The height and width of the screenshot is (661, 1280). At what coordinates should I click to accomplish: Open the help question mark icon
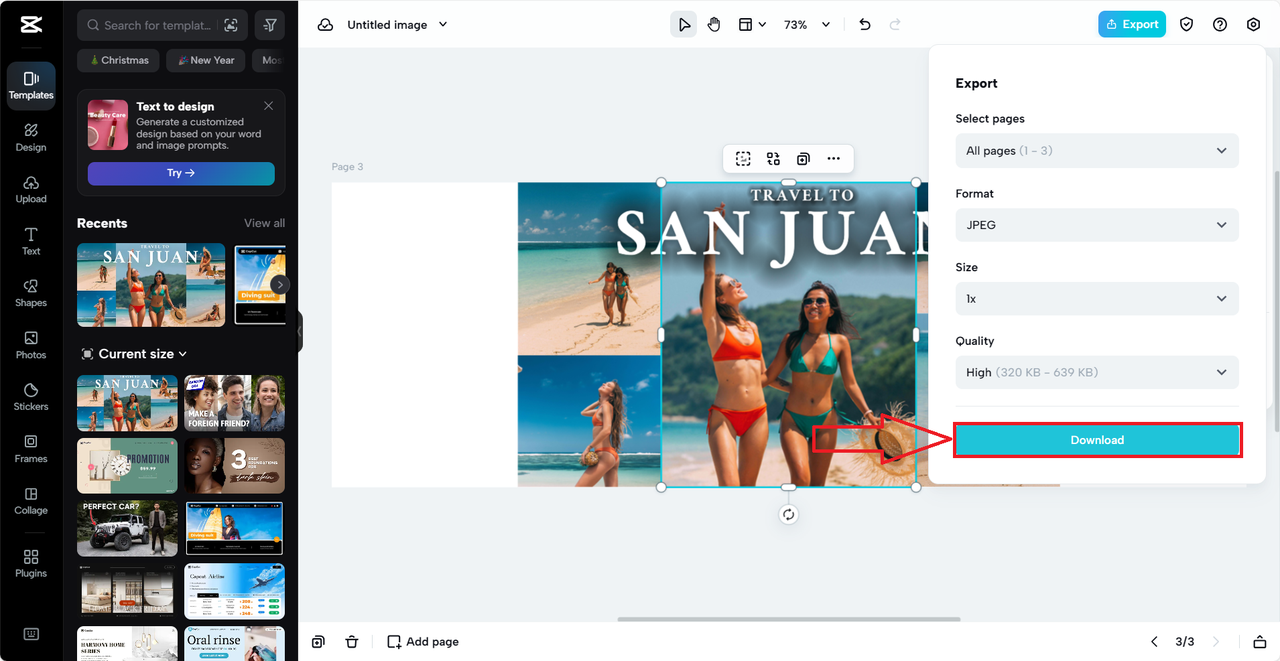[x=1220, y=25]
